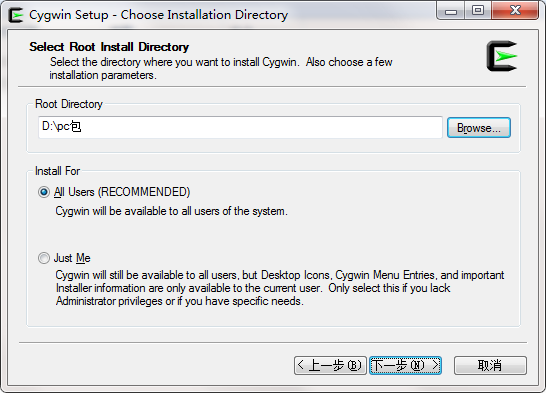Click the All Users label text
This screenshot has width=546, height=393.
[122, 192]
